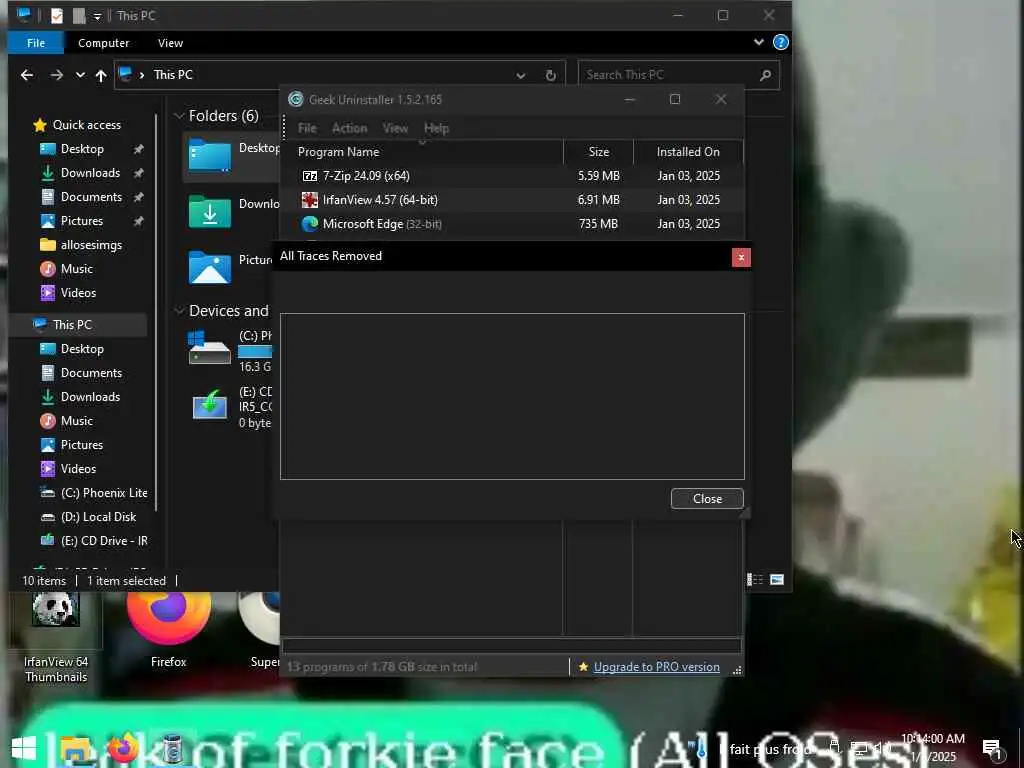Click Explorer Back arrow
Screen dimensions: 1024x768
[27, 75]
